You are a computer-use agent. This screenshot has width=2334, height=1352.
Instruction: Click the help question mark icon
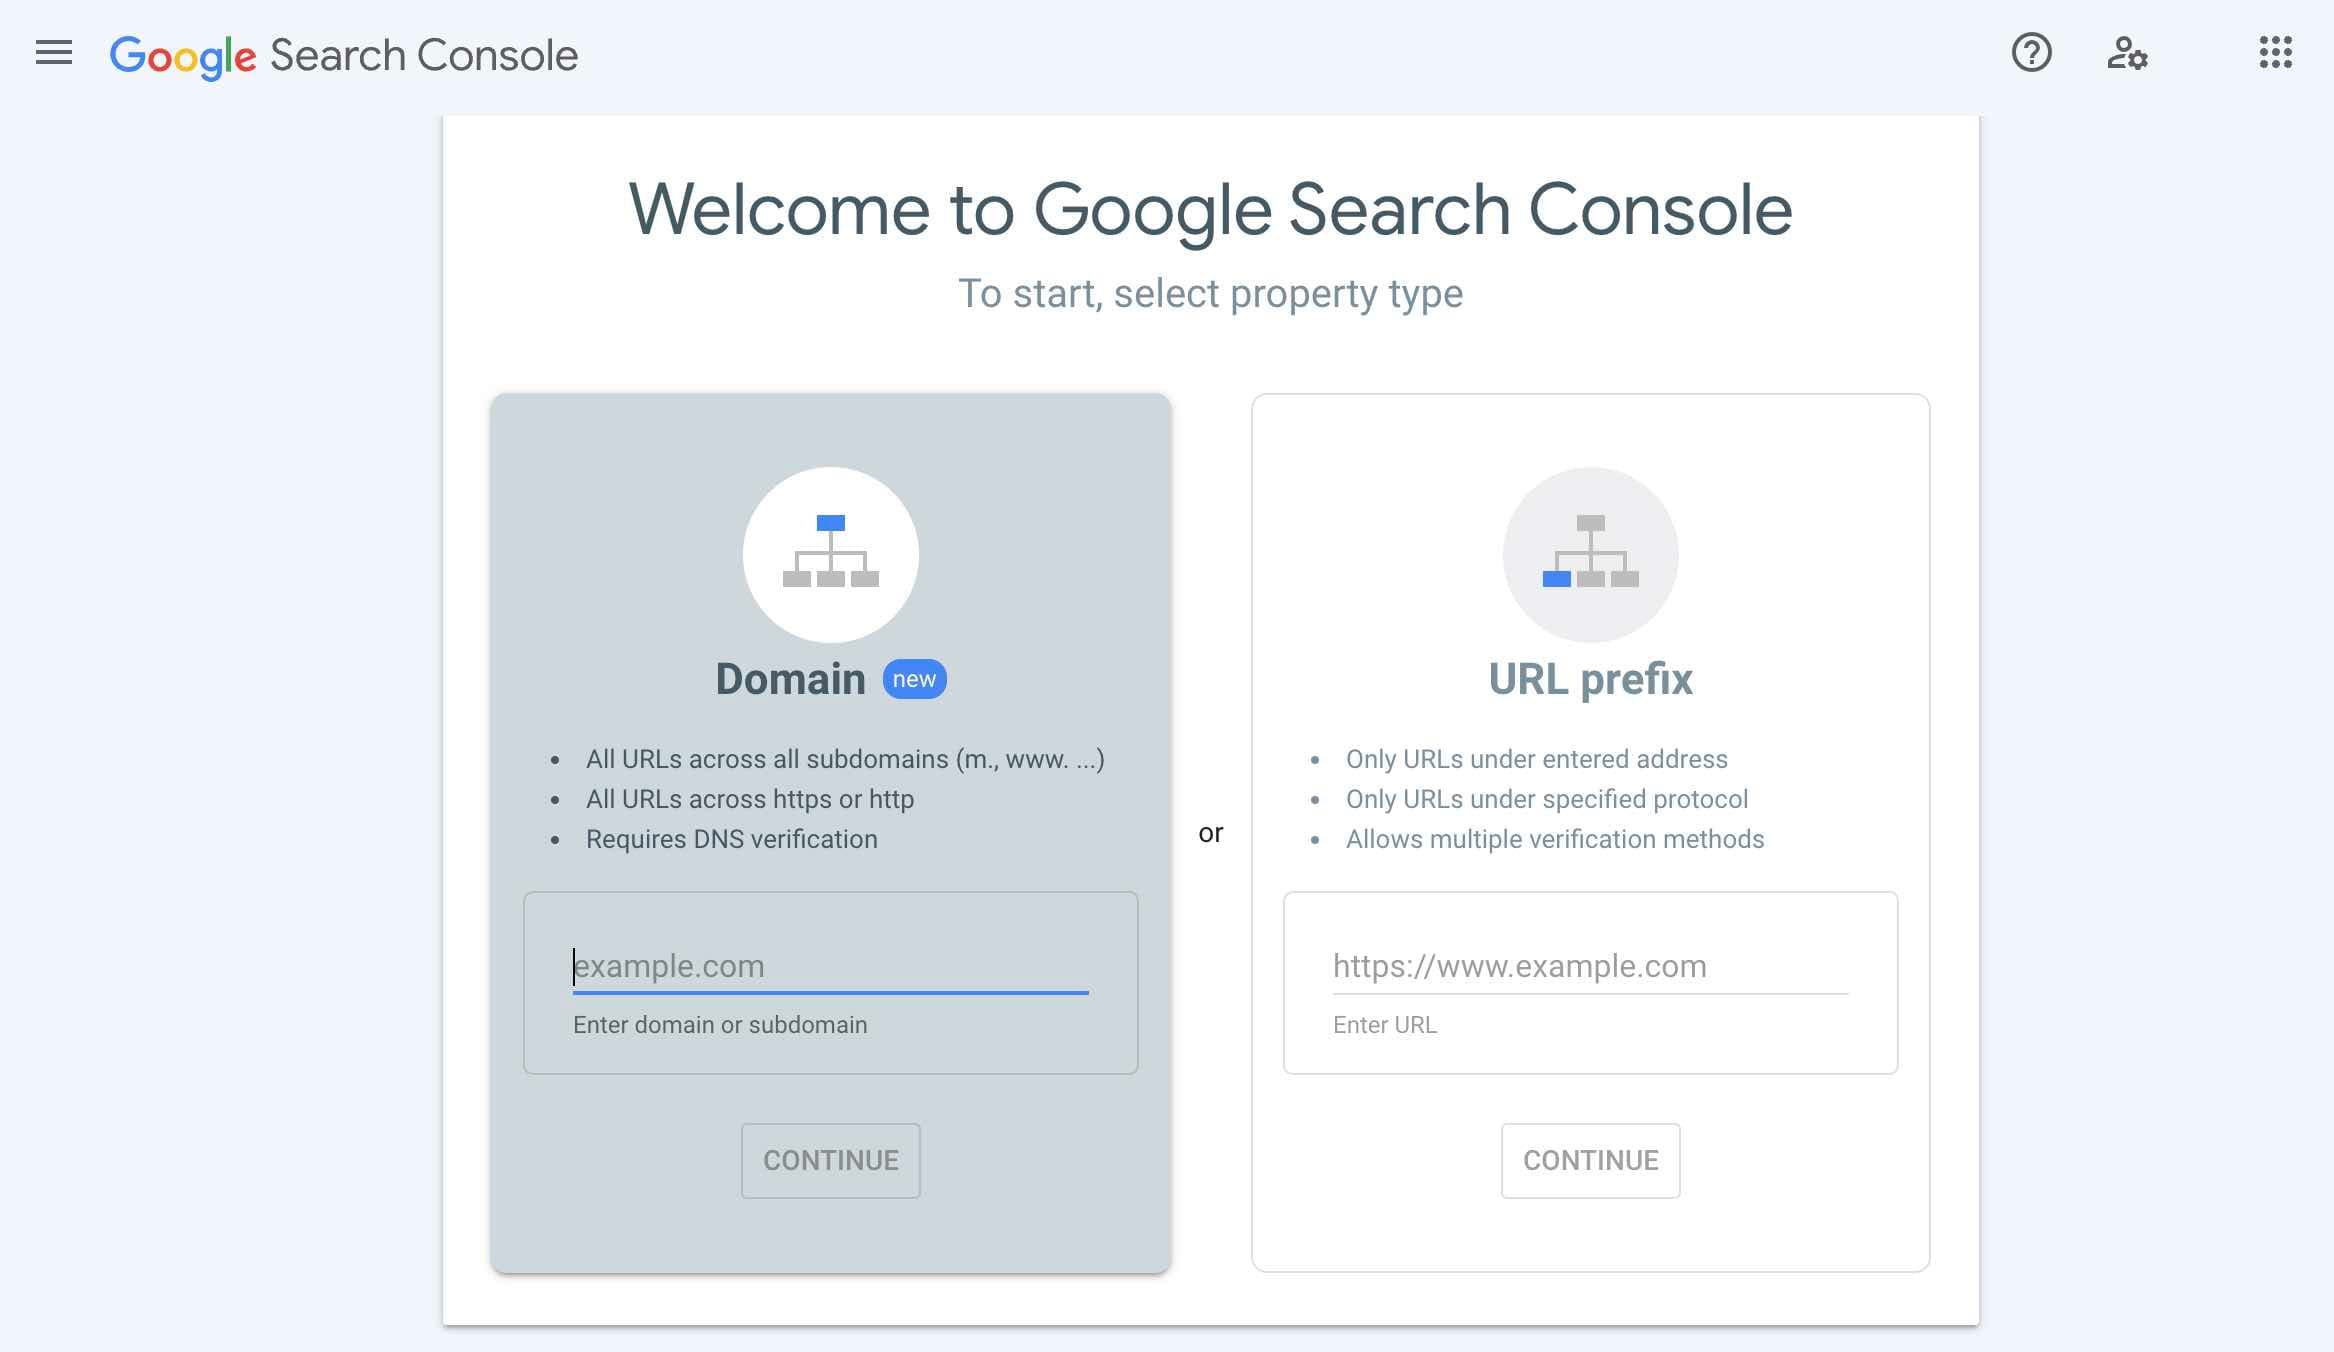[x=2033, y=52]
